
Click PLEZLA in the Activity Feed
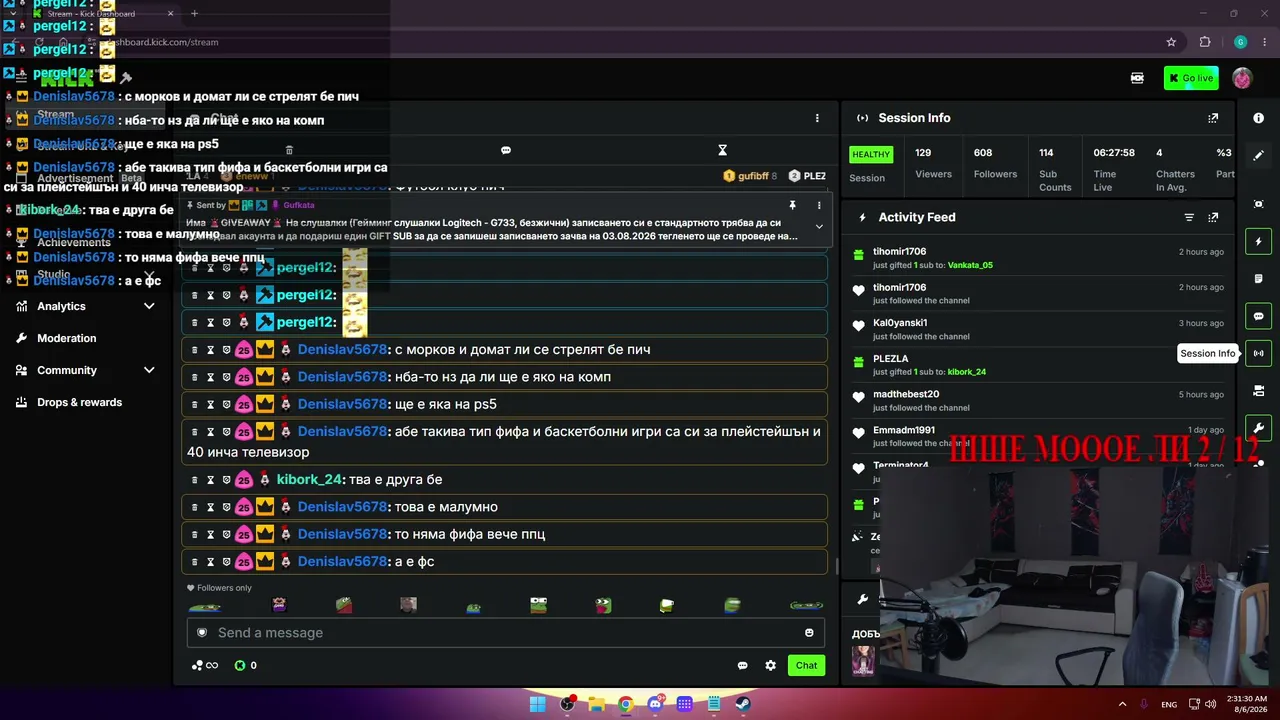(891, 358)
